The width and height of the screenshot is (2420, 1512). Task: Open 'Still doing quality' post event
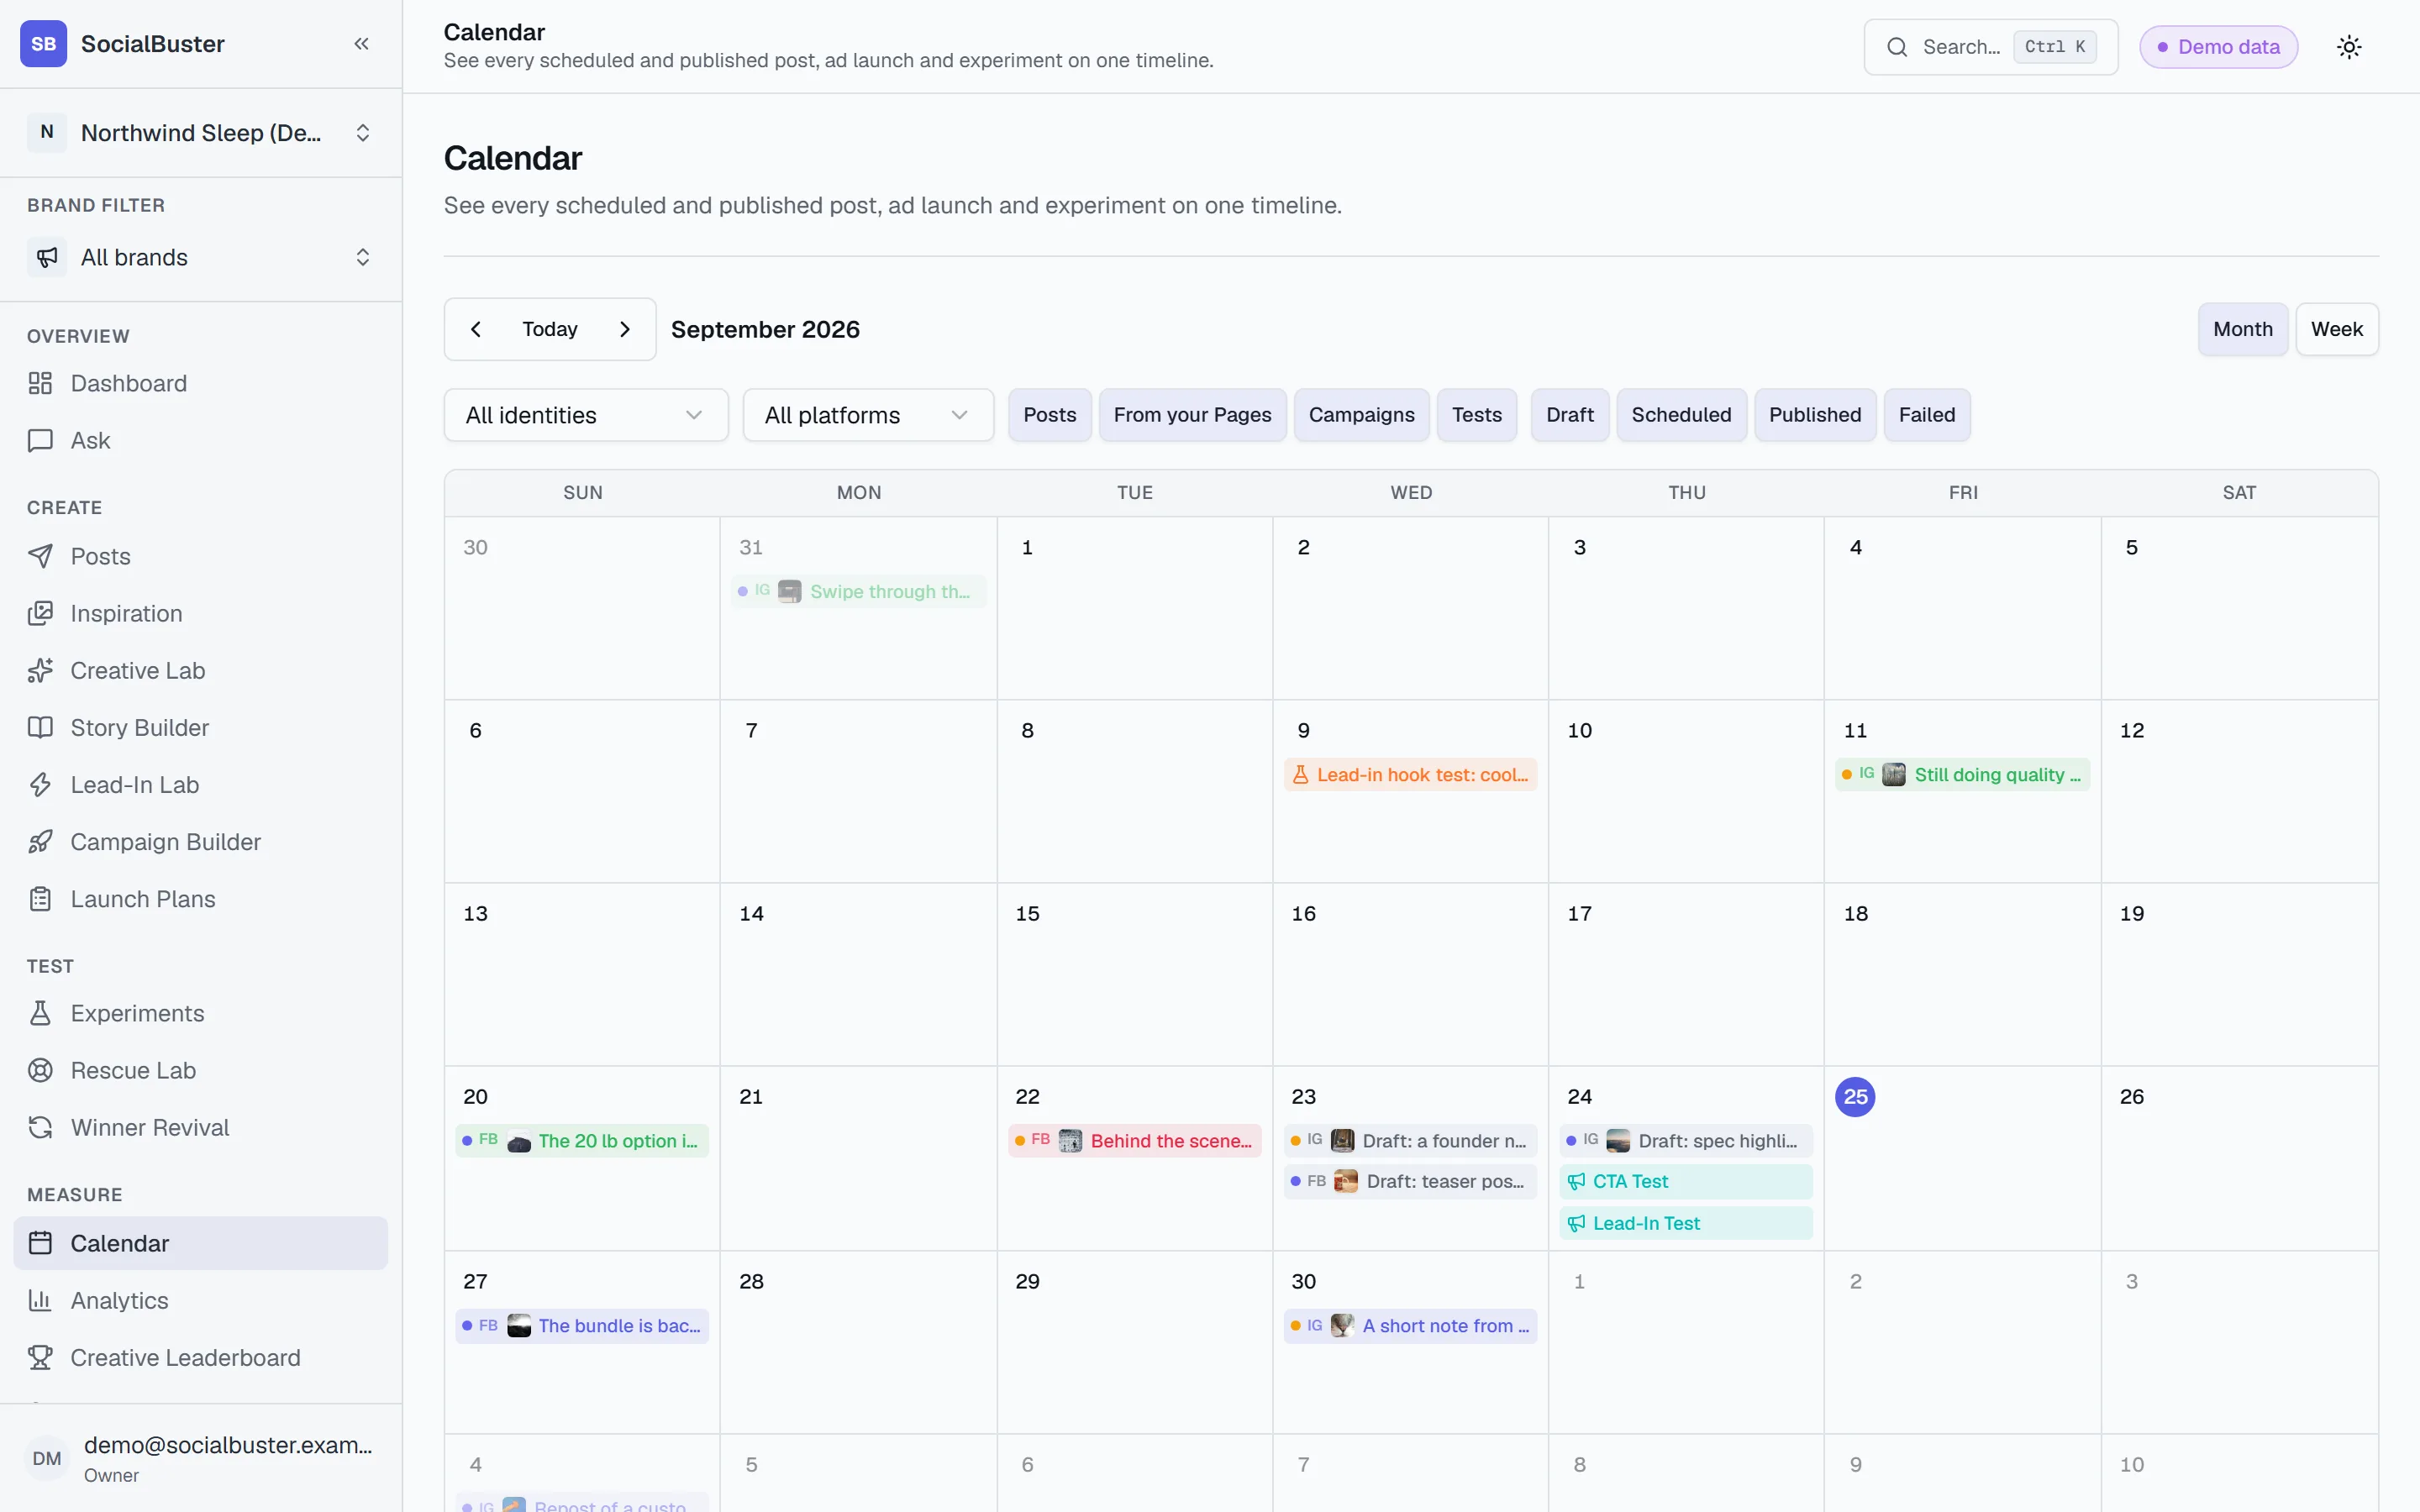(1962, 774)
